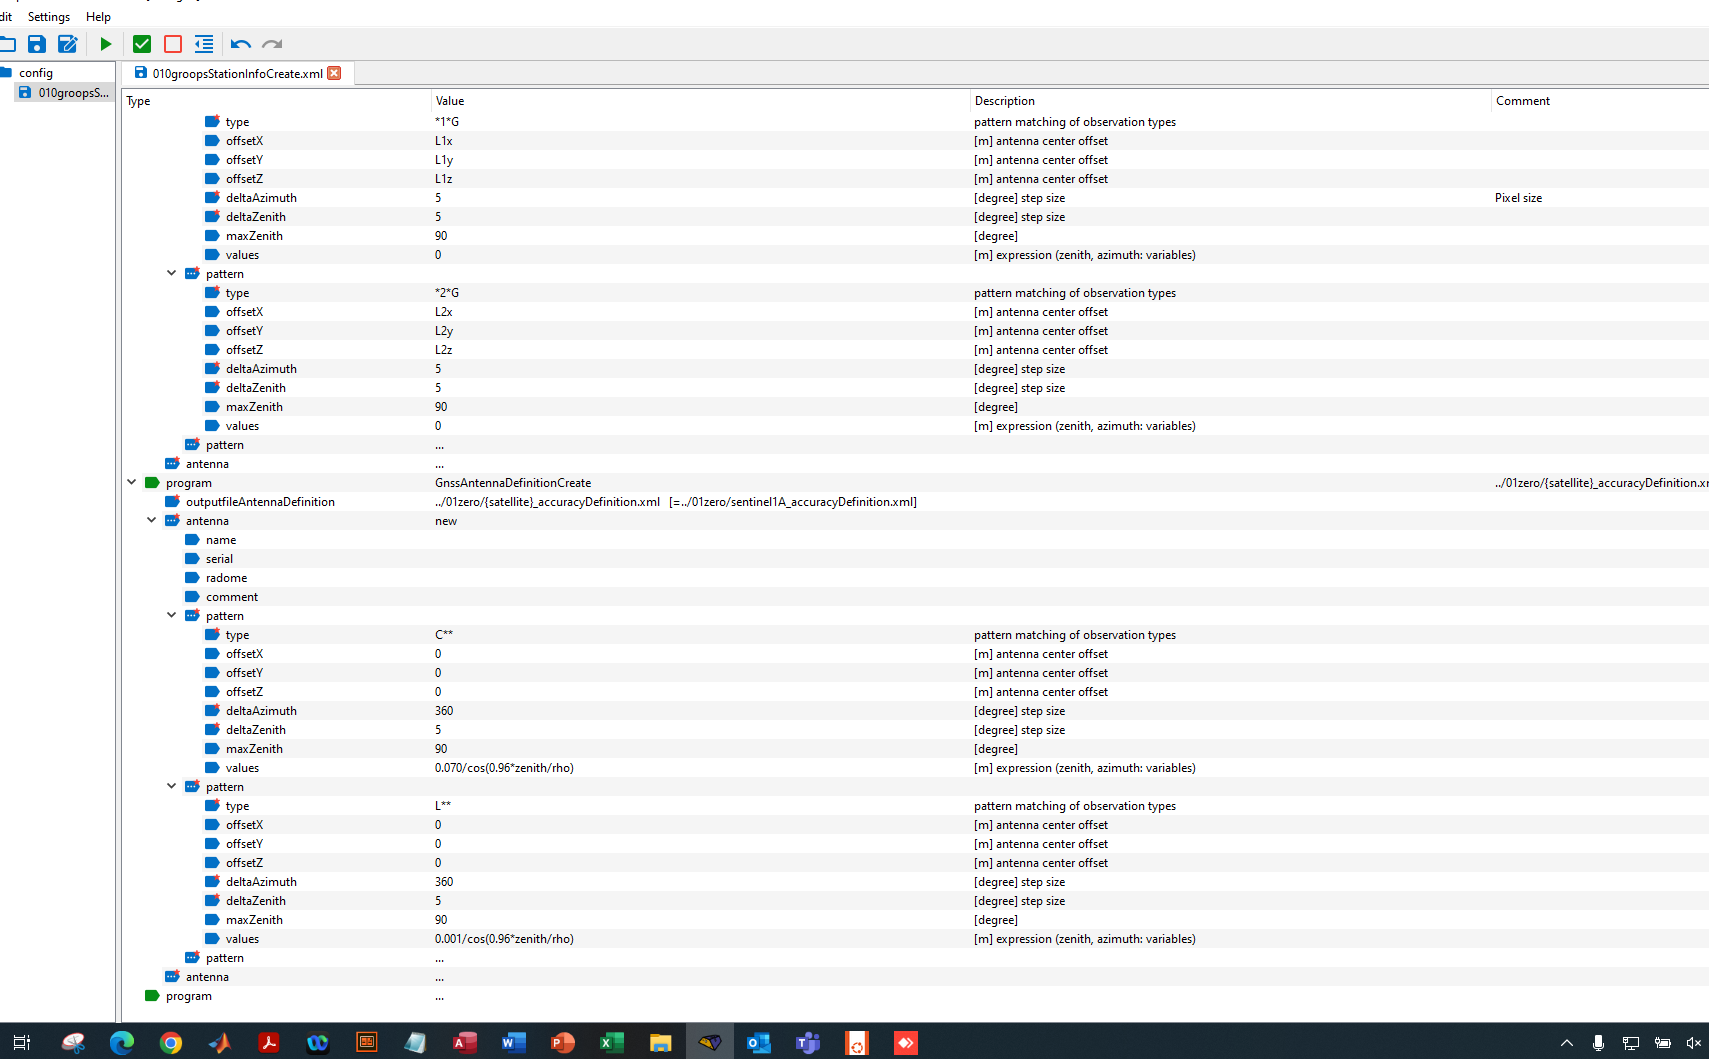Open the Help menu
This screenshot has height=1059, width=1709.
[98, 16]
